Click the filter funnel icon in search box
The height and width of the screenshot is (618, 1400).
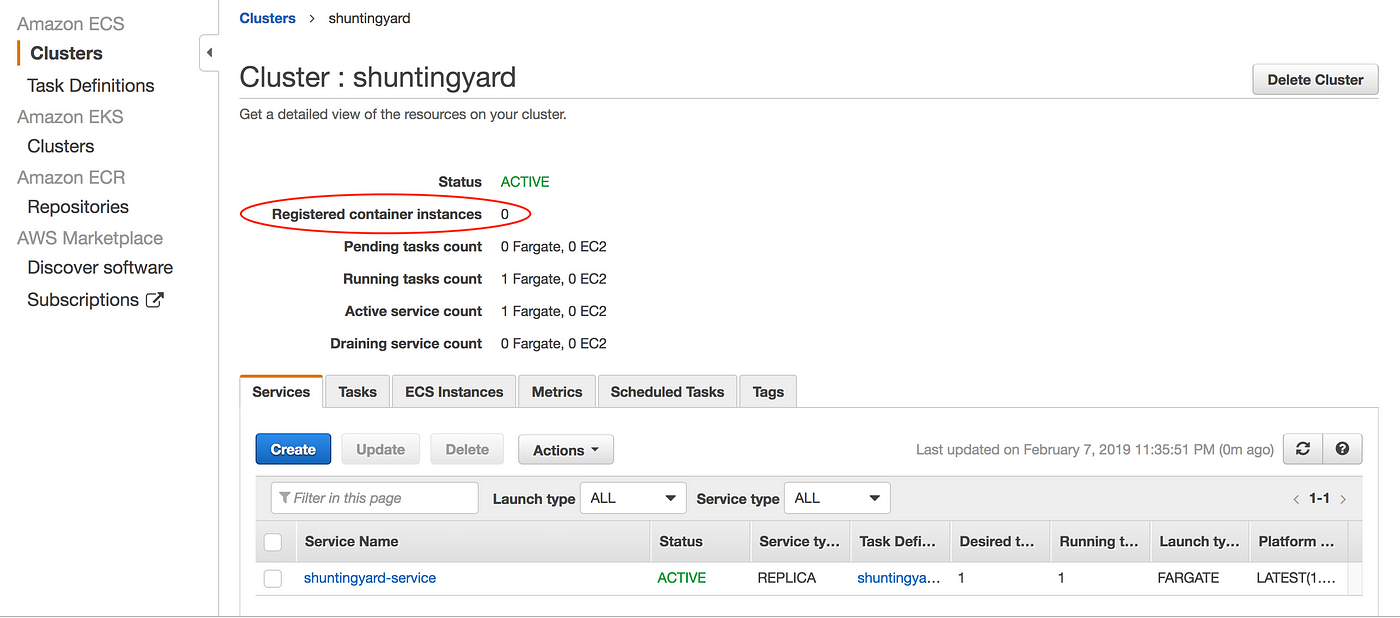(x=285, y=498)
